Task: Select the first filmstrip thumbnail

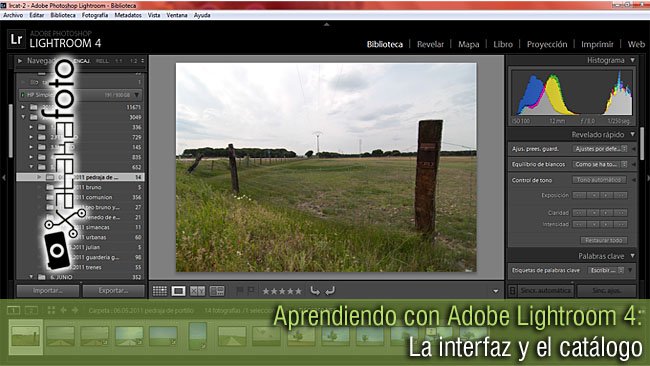Action: [x=26, y=336]
